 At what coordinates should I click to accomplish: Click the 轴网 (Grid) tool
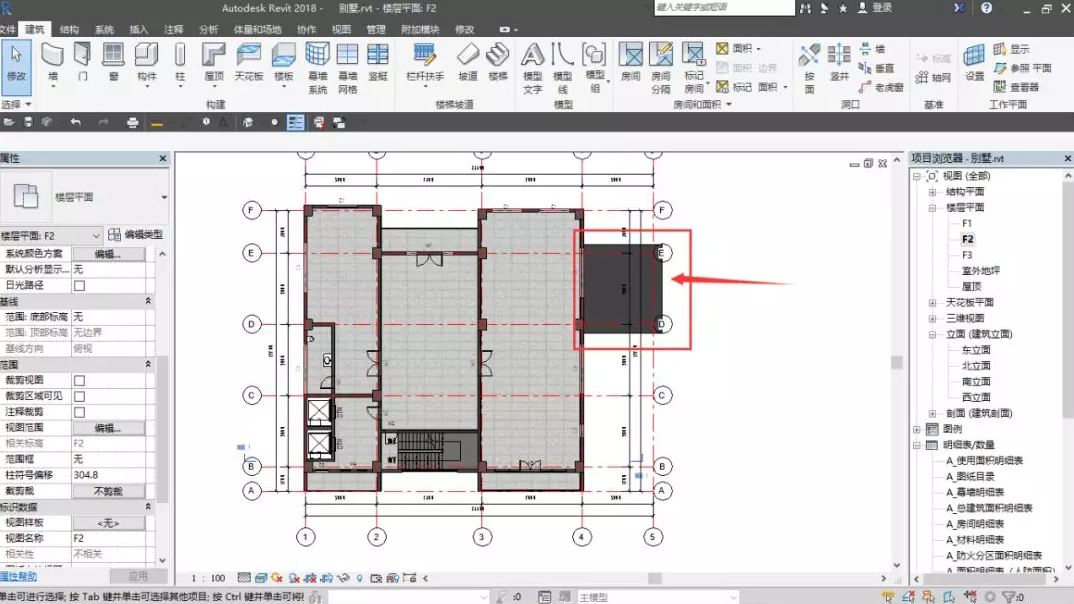coord(932,78)
